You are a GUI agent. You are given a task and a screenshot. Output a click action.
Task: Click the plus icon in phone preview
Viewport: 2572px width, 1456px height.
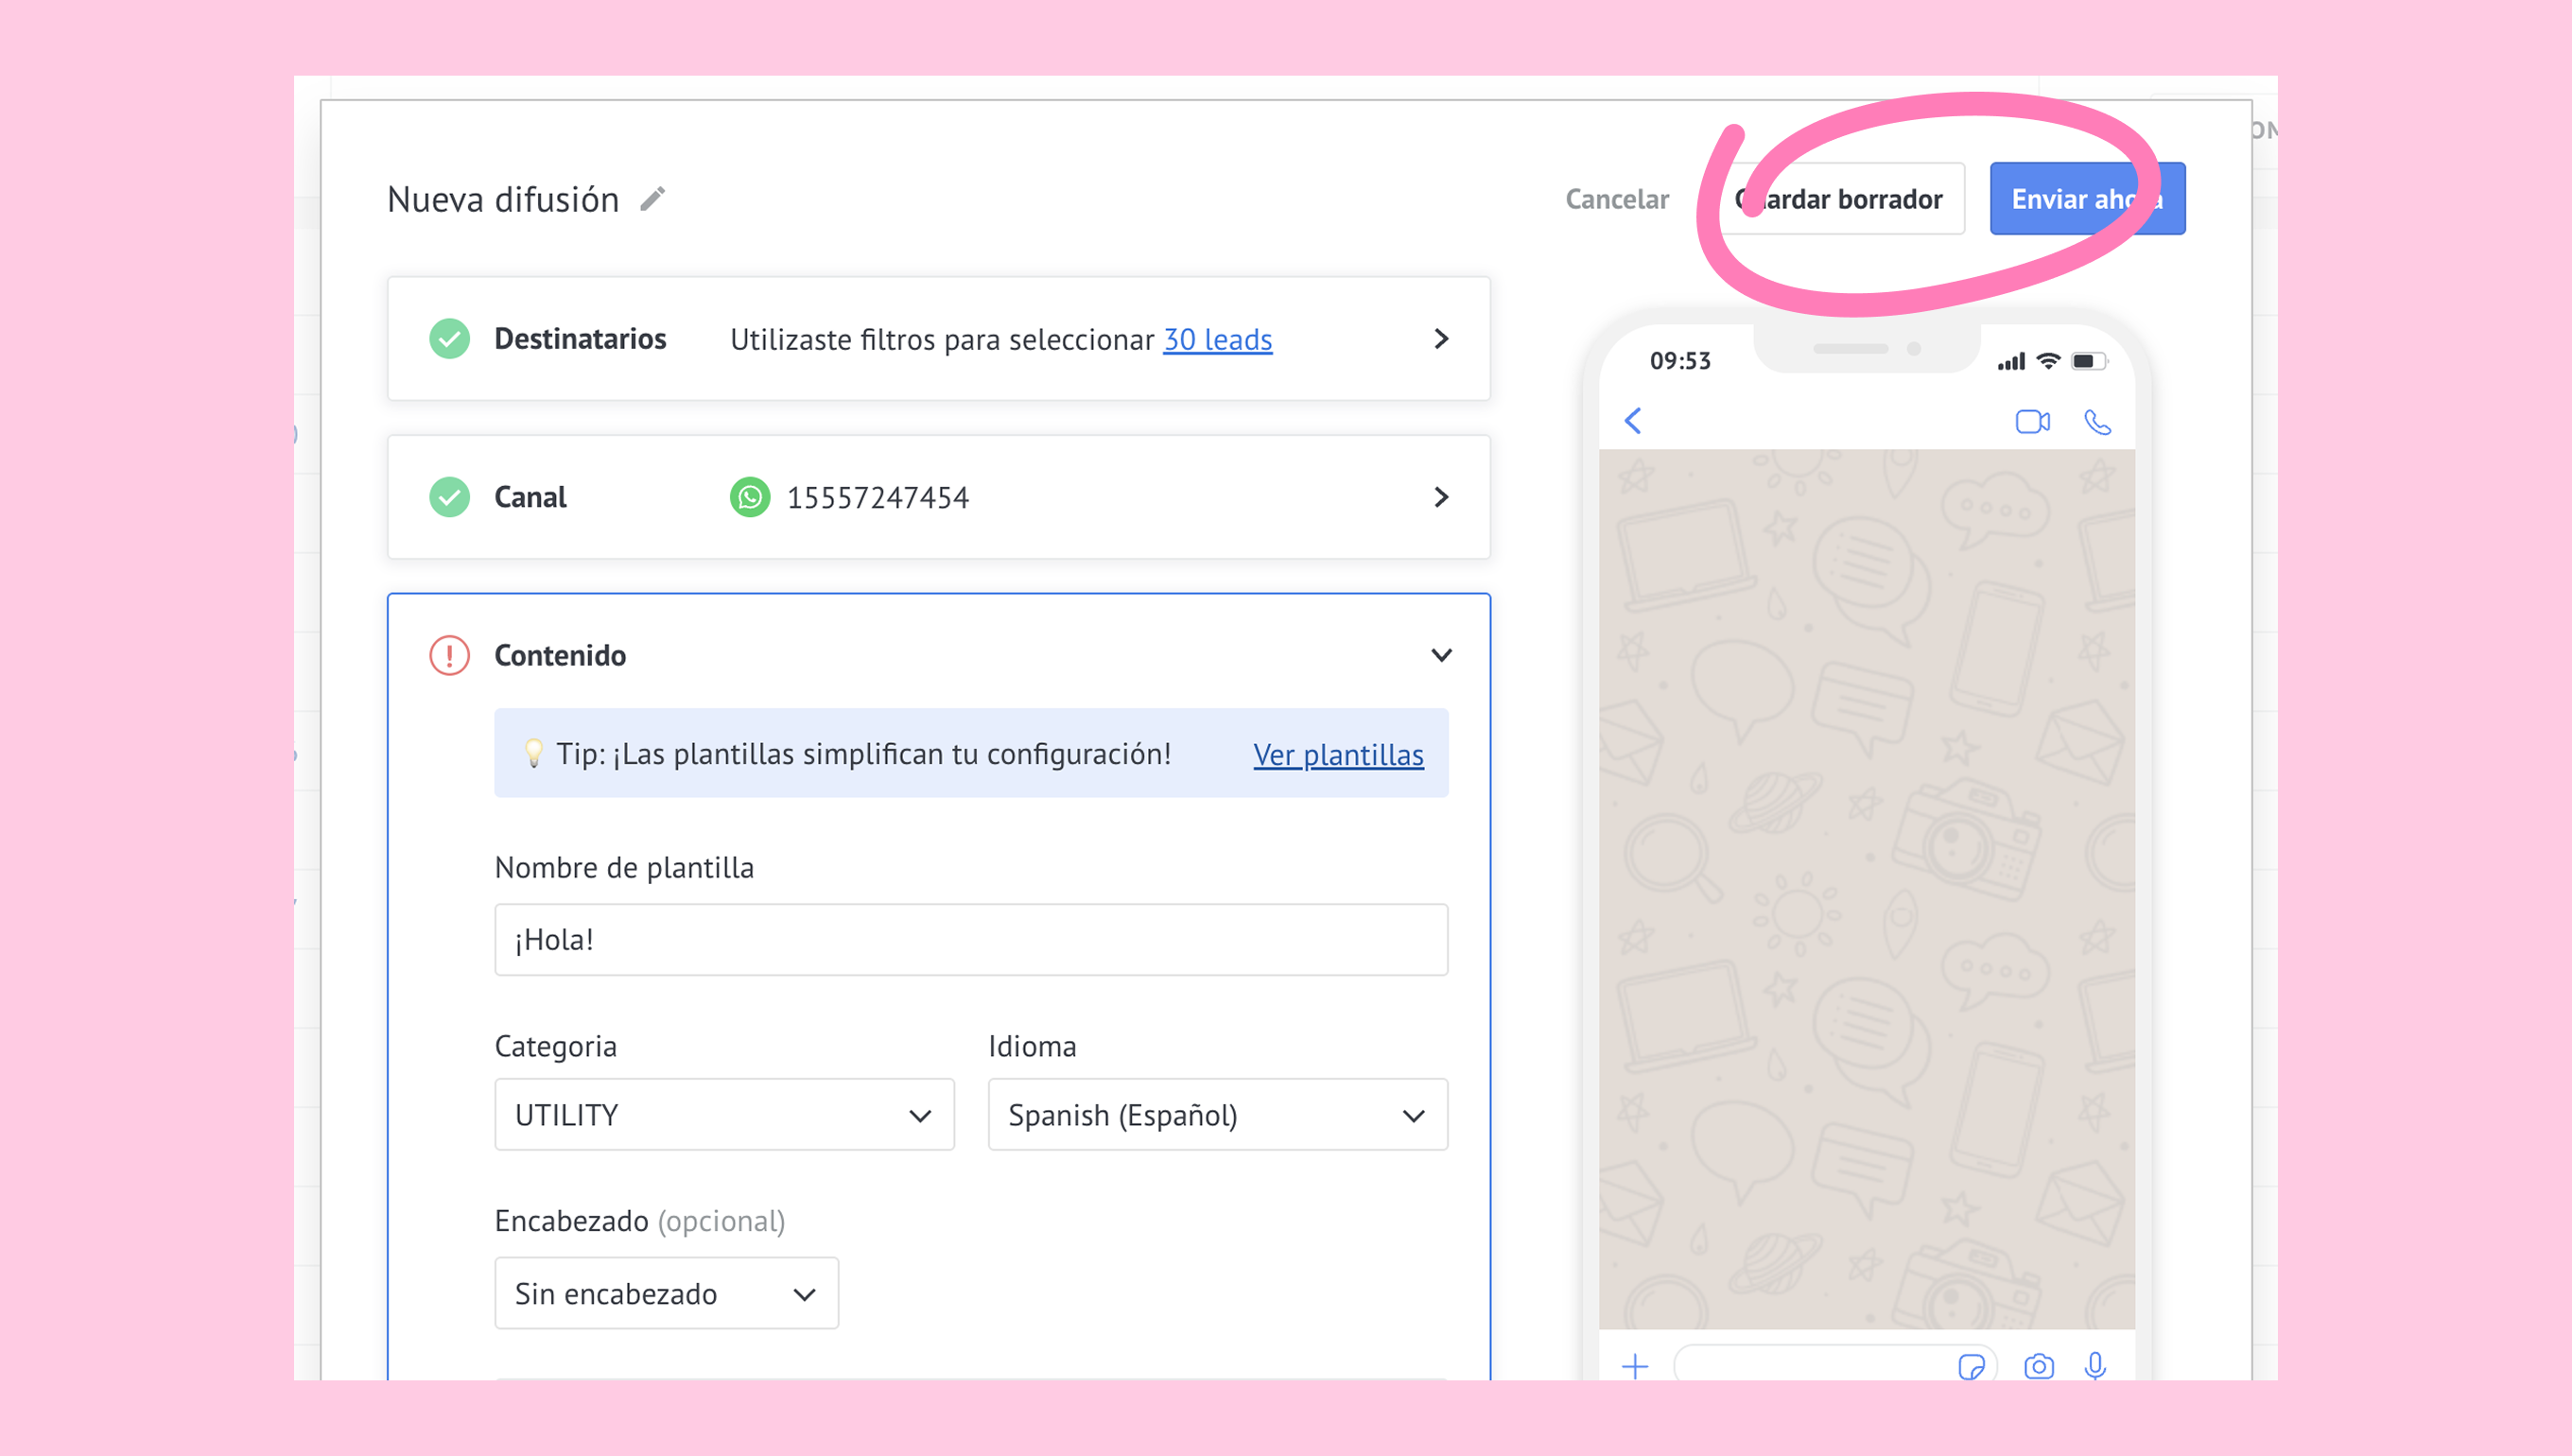[x=1635, y=1366]
